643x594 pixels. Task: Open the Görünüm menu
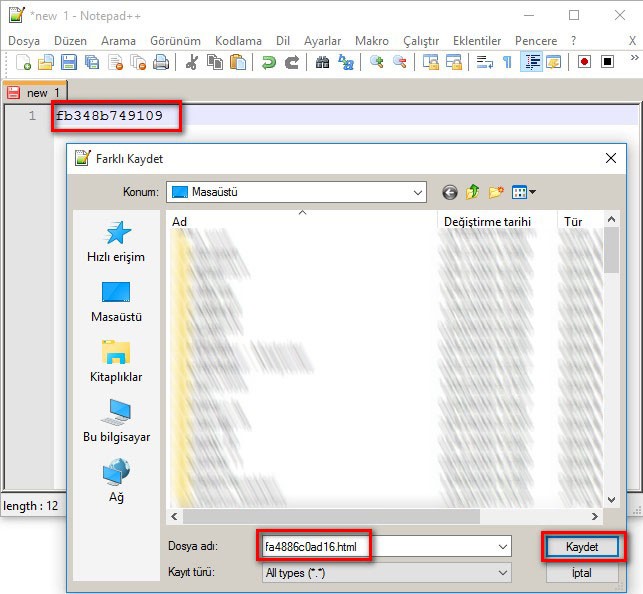[175, 41]
